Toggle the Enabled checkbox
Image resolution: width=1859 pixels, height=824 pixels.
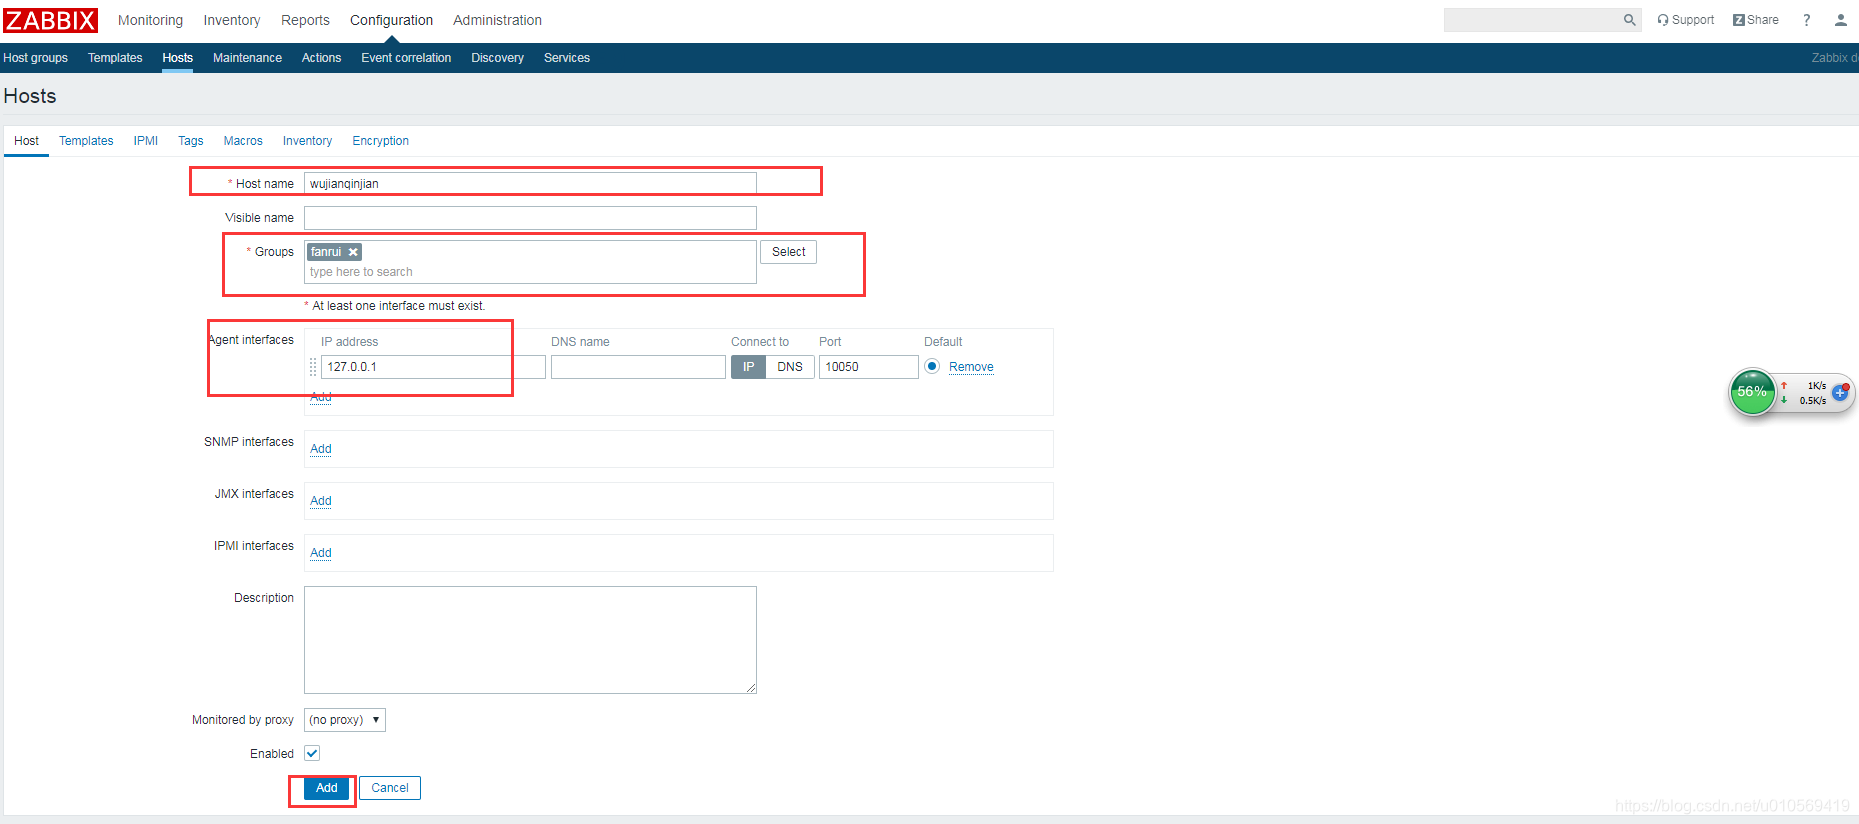tap(312, 753)
